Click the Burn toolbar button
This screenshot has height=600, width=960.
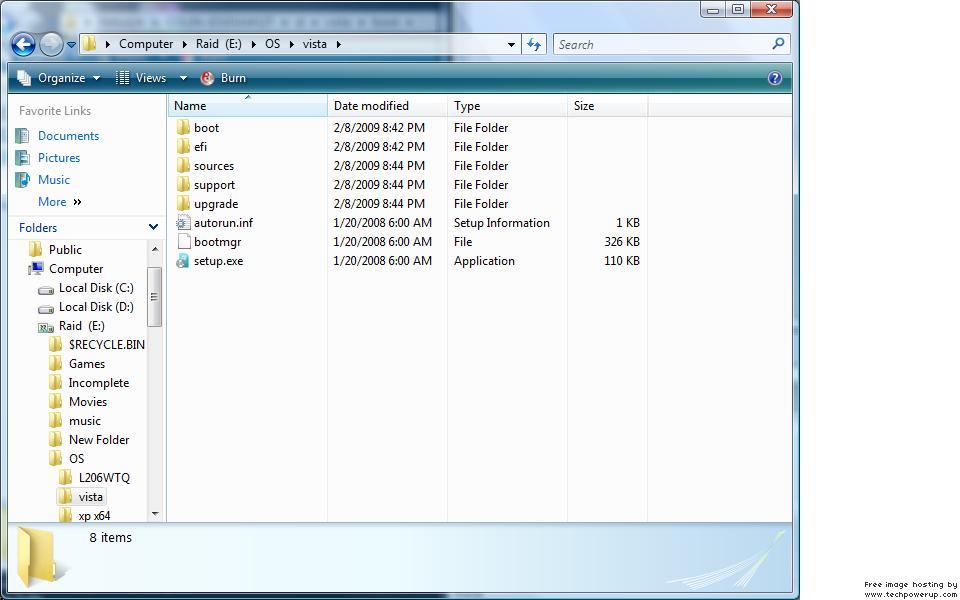223,78
